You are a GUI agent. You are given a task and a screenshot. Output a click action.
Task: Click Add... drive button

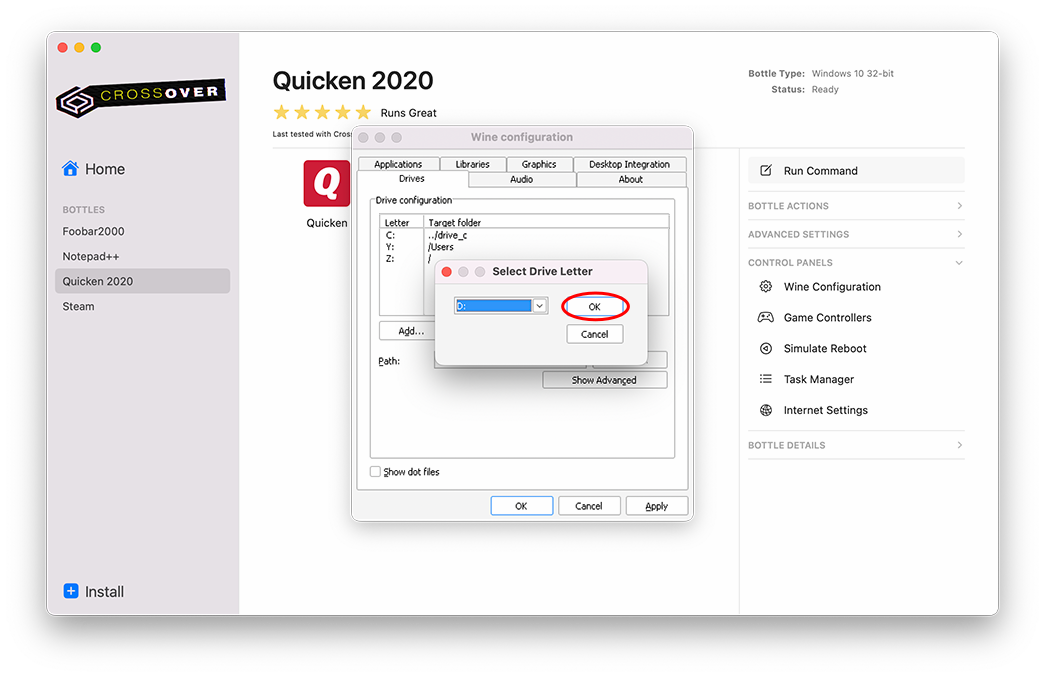pyautogui.click(x=406, y=331)
